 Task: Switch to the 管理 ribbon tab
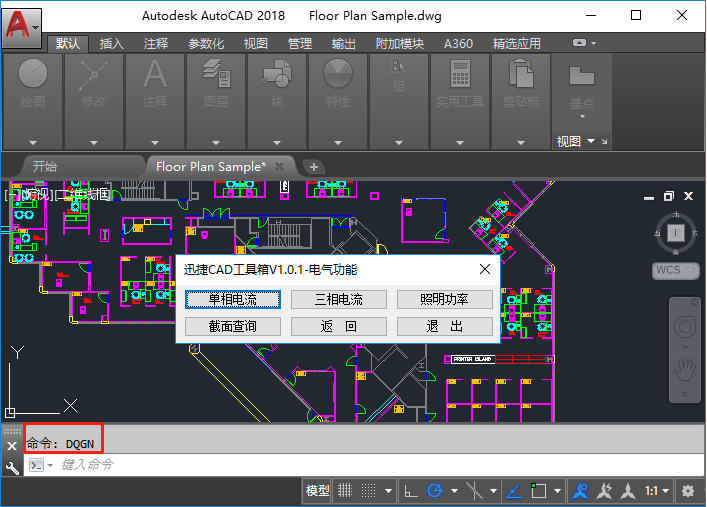pyautogui.click(x=299, y=44)
